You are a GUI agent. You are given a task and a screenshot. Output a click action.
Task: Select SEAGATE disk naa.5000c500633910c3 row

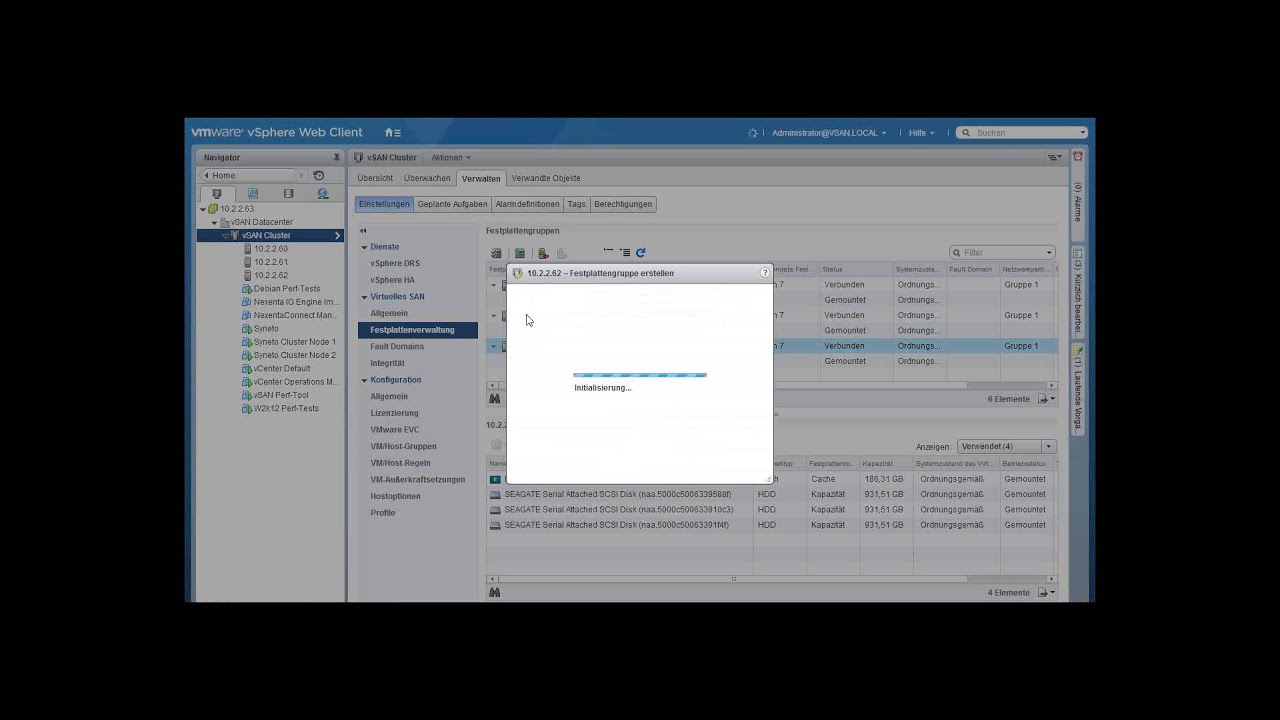(x=771, y=509)
